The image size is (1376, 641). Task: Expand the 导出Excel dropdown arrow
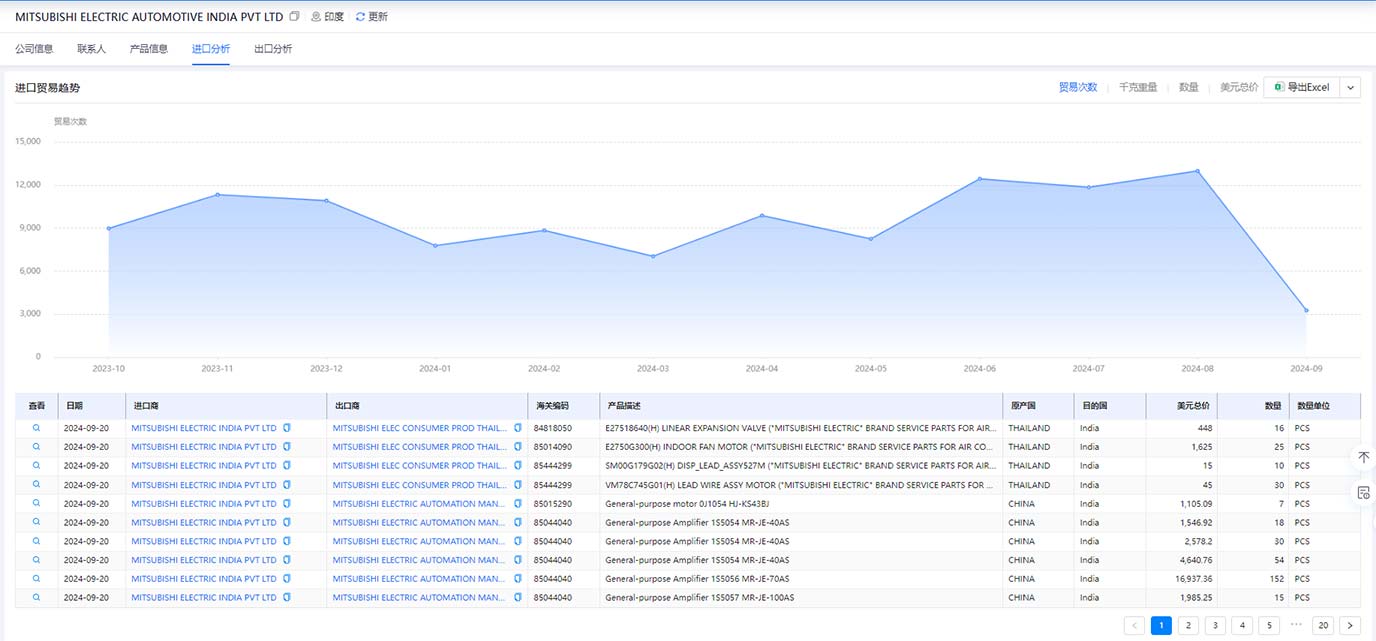(1350, 88)
